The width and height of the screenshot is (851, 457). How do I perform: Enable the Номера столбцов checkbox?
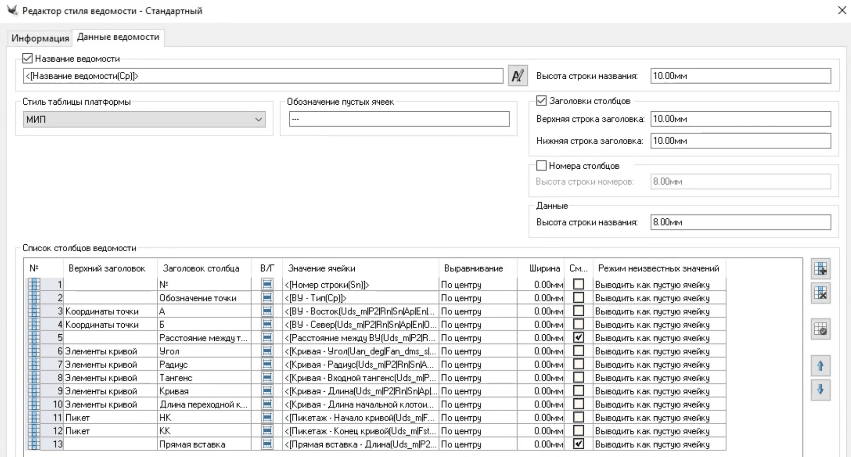click(542, 164)
